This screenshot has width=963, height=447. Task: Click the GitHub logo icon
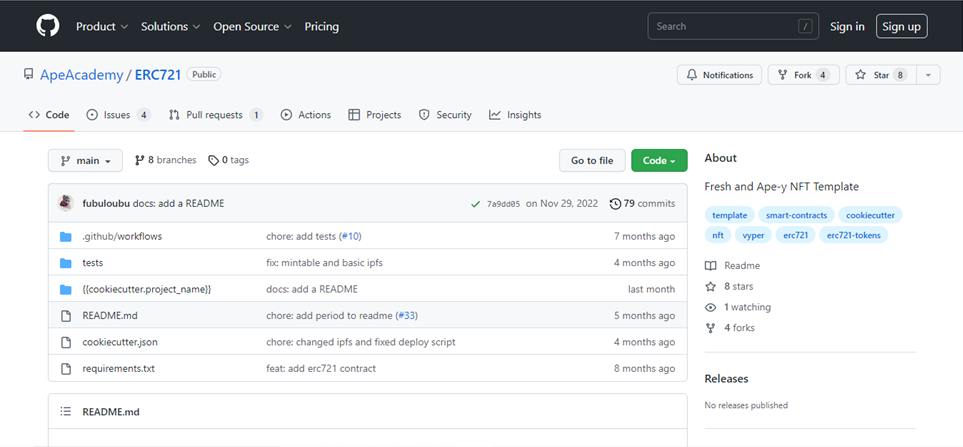pyautogui.click(x=48, y=26)
